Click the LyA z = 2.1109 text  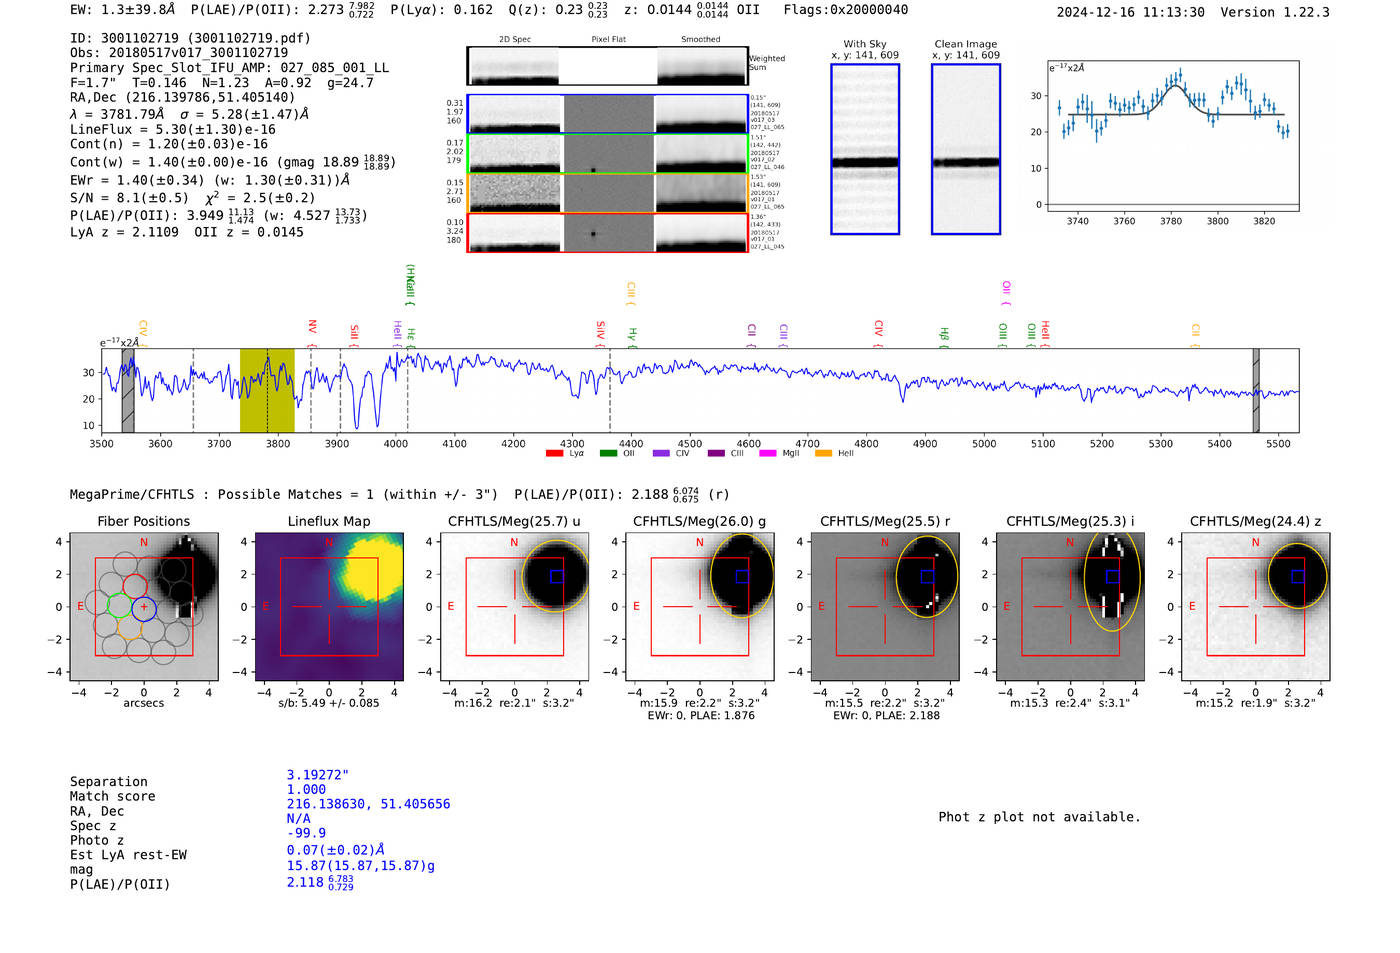(x=124, y=232)
